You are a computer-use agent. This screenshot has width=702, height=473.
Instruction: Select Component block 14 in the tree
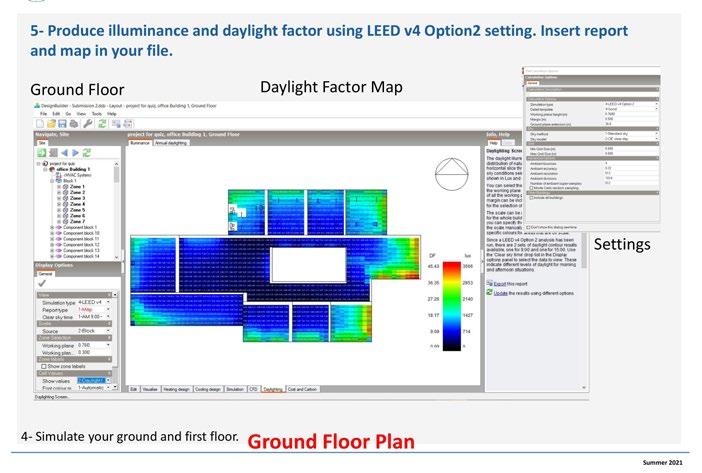pos(81,256)
